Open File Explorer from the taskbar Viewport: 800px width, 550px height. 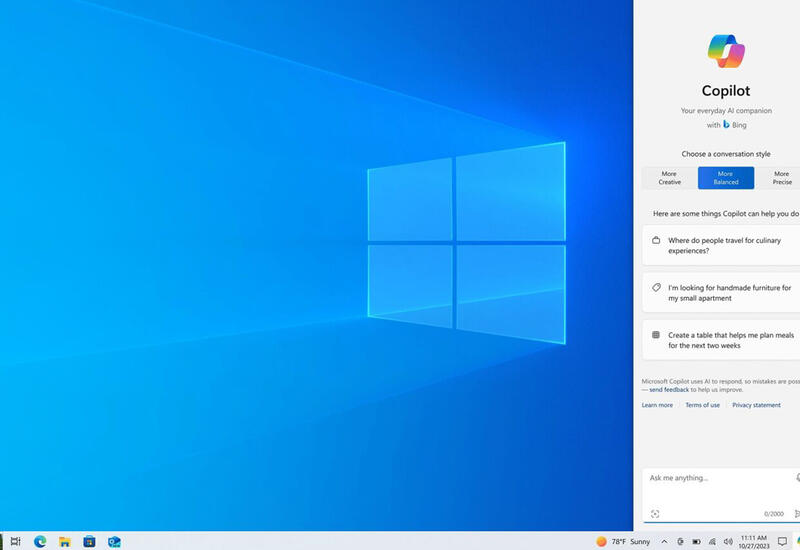coord(65,541)
